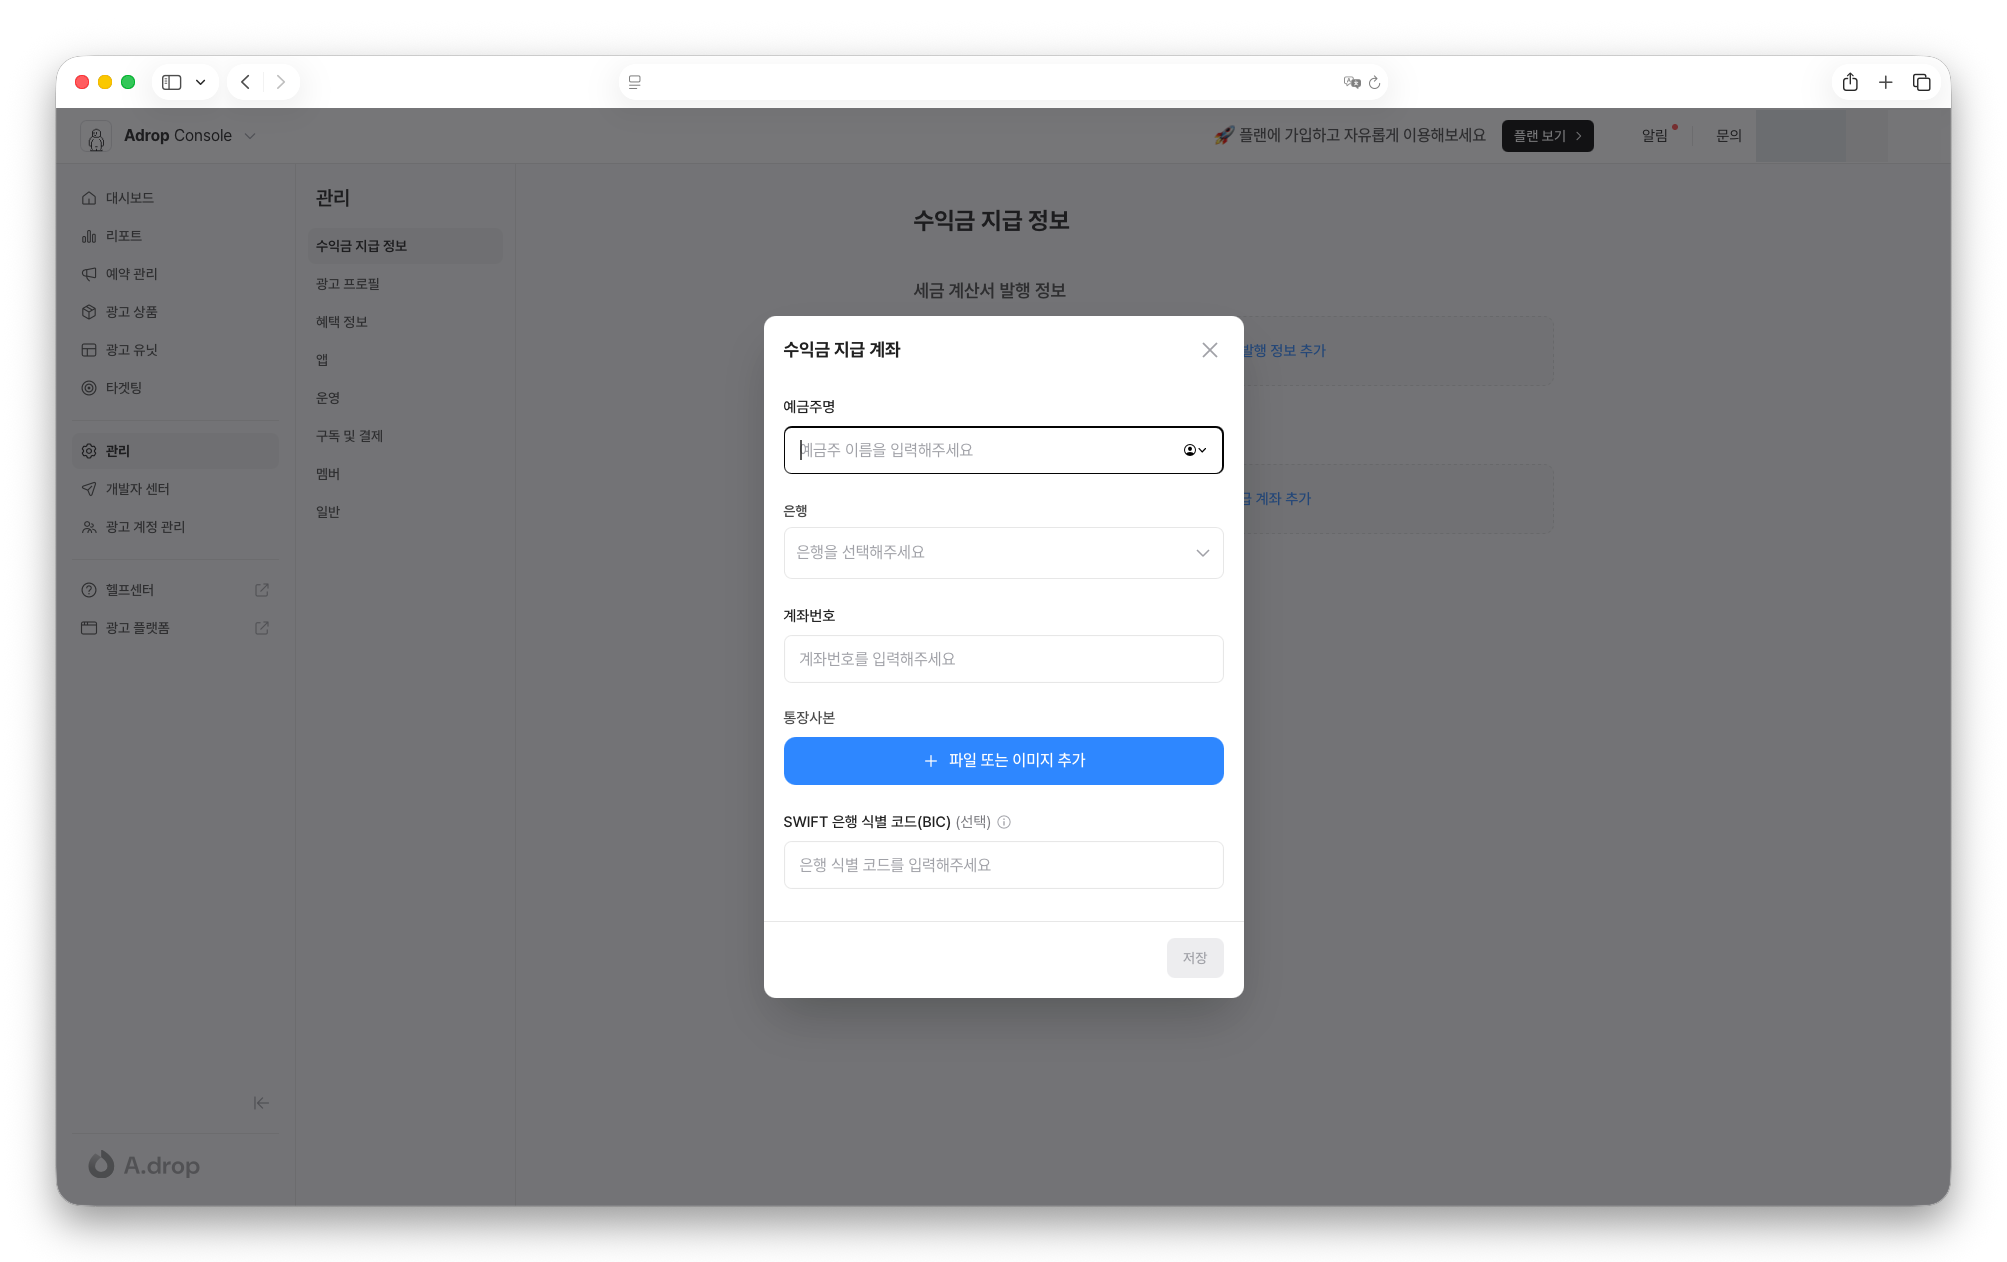Click the 은행 식별 코드 input field
The image size is (2007, 1262).
pyautogui.click(x=1003, y=865)
